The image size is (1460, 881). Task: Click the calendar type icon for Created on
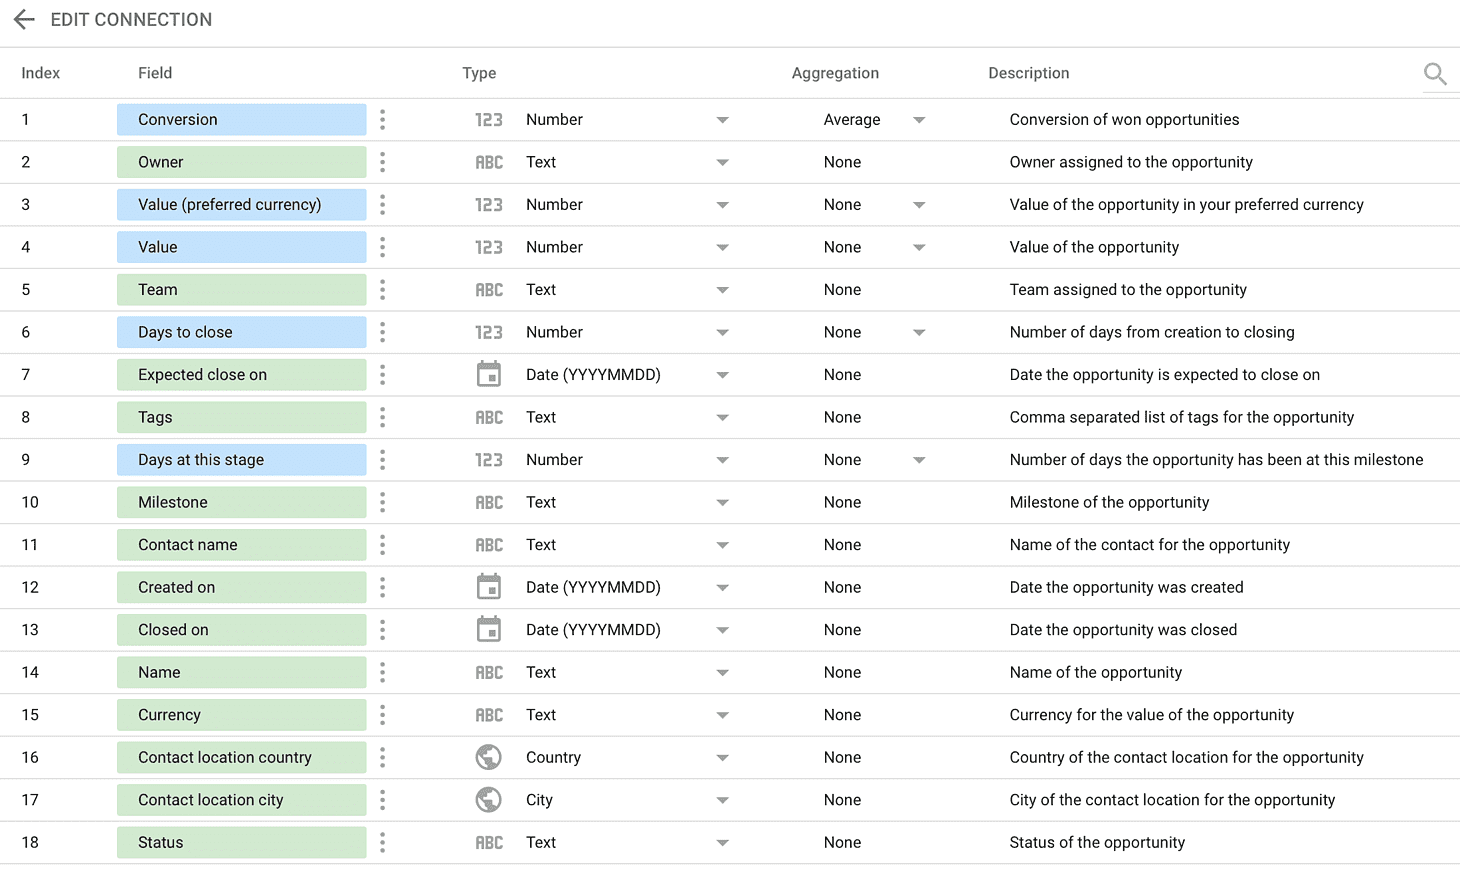pyautogui.click(x=489, y=586)
